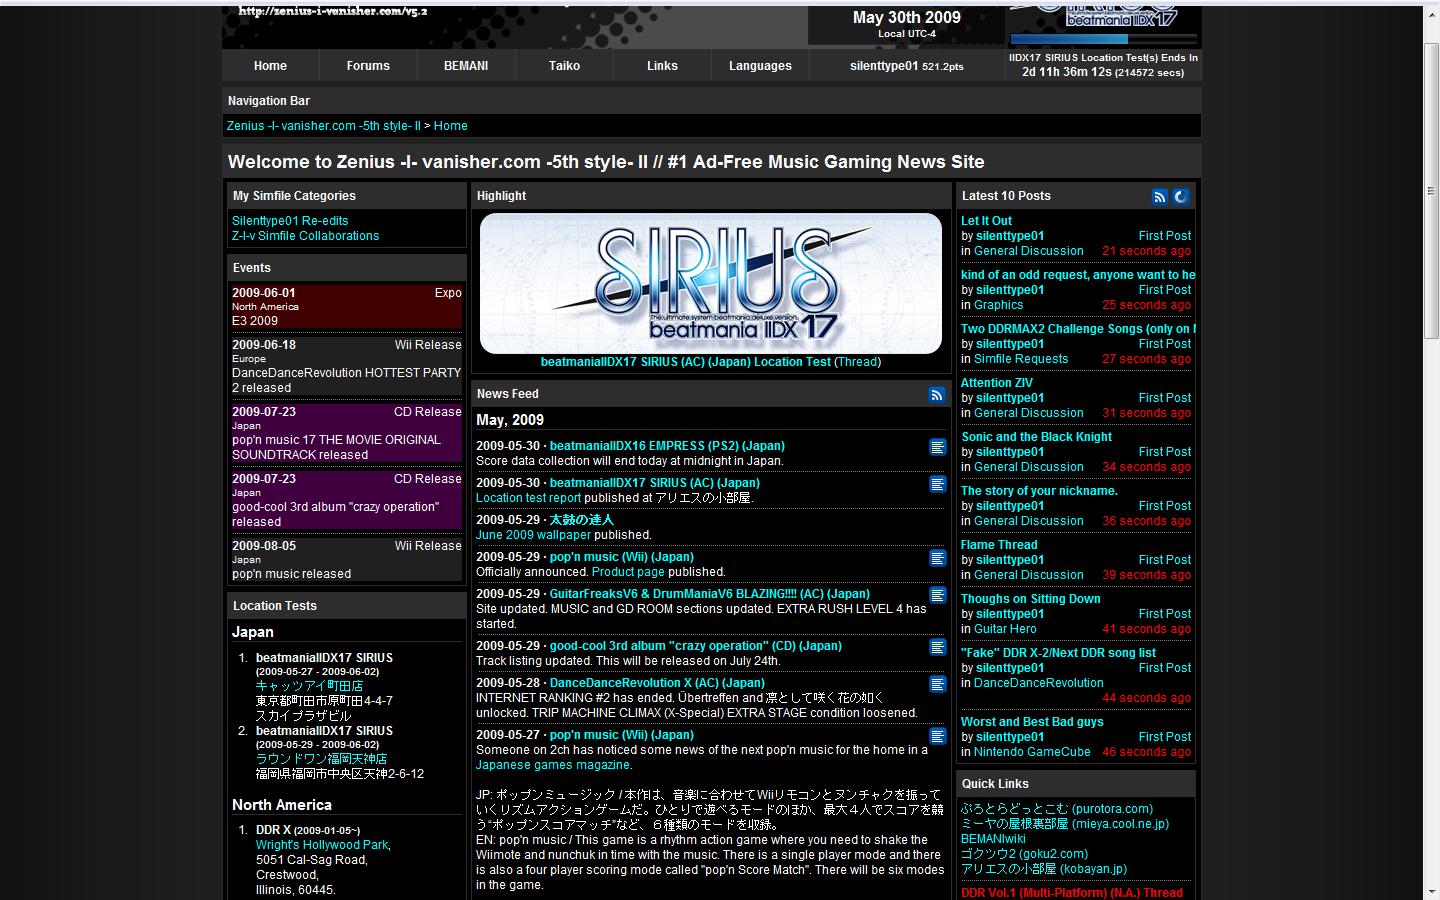1440x900 pixels.
Task: Open the Flame Thread post
Action: tap(999, 545)
